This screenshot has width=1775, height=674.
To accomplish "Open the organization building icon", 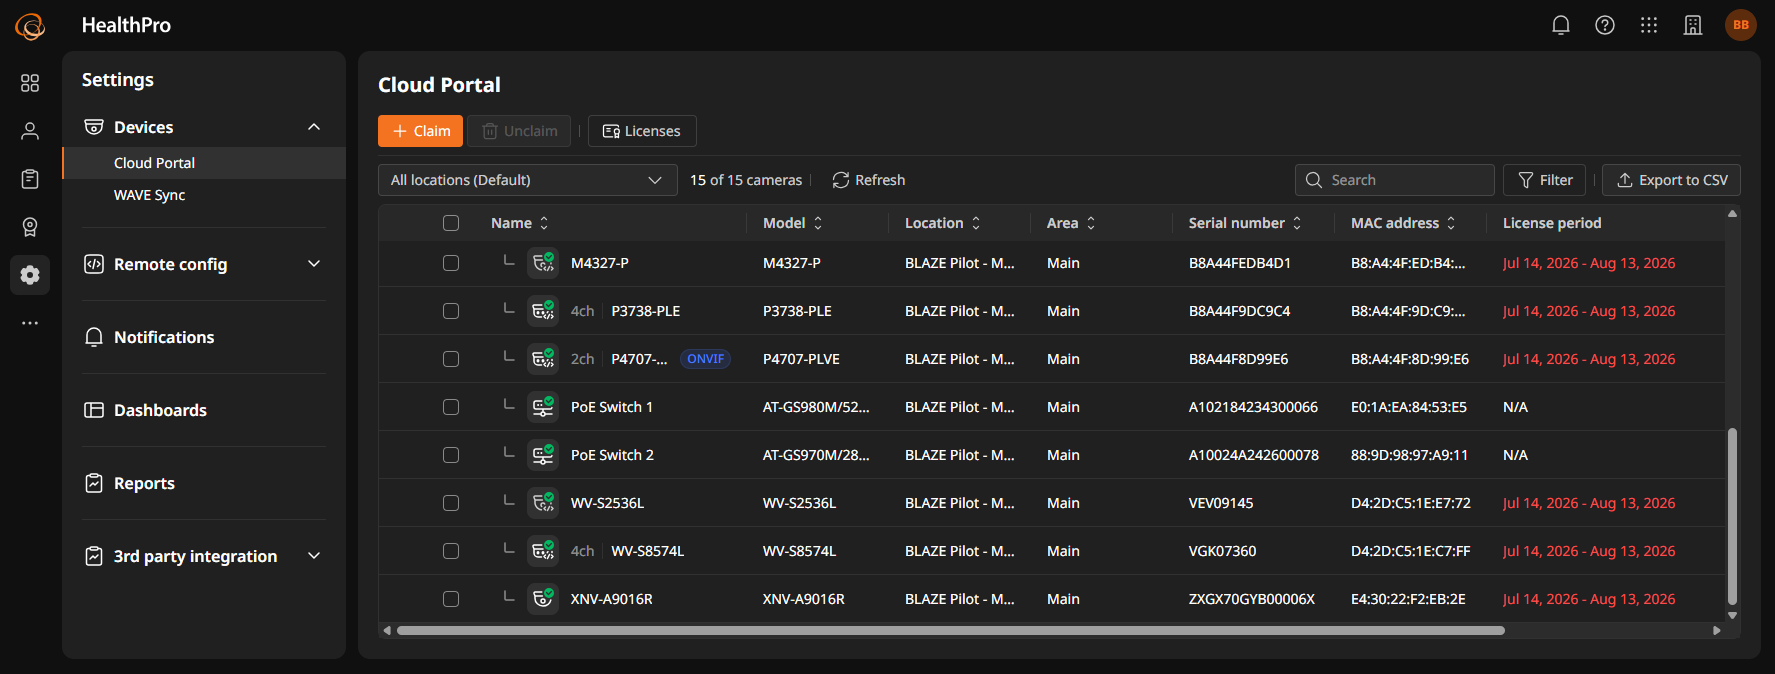I will point(1693,25).
